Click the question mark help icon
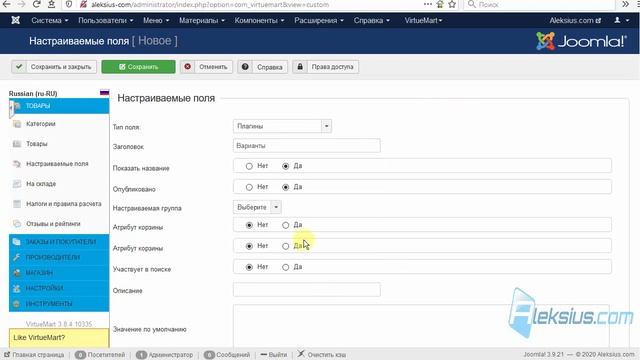 click(245, 67)
